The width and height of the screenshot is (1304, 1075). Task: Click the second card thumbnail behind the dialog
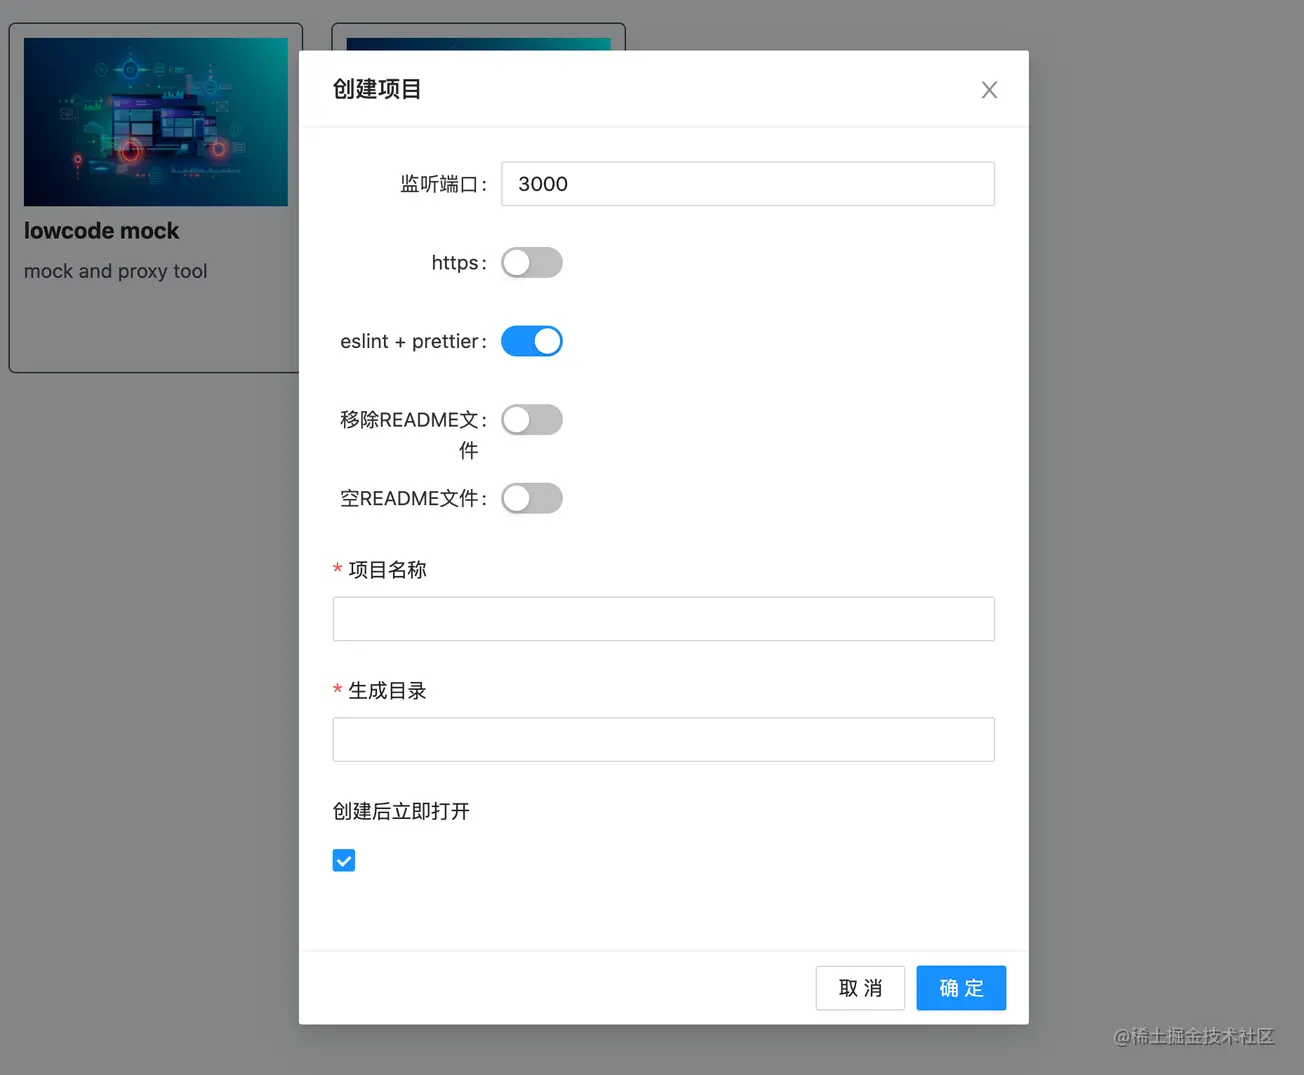click(x=478, y=44)
